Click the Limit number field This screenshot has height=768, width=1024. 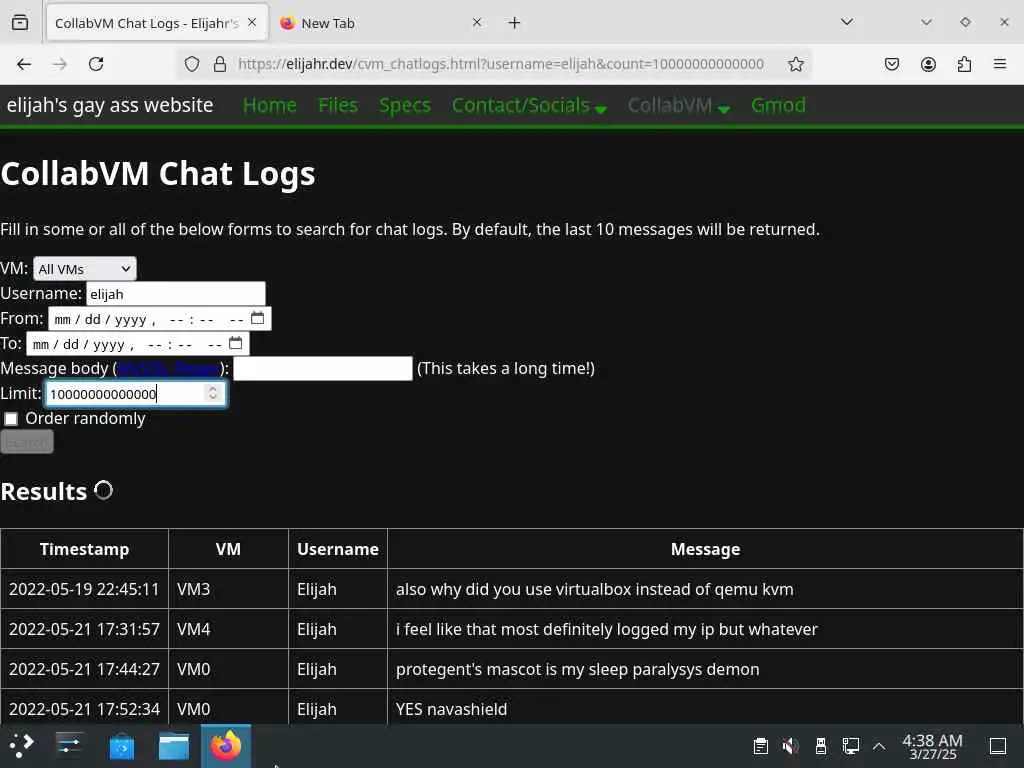(135, 394)
